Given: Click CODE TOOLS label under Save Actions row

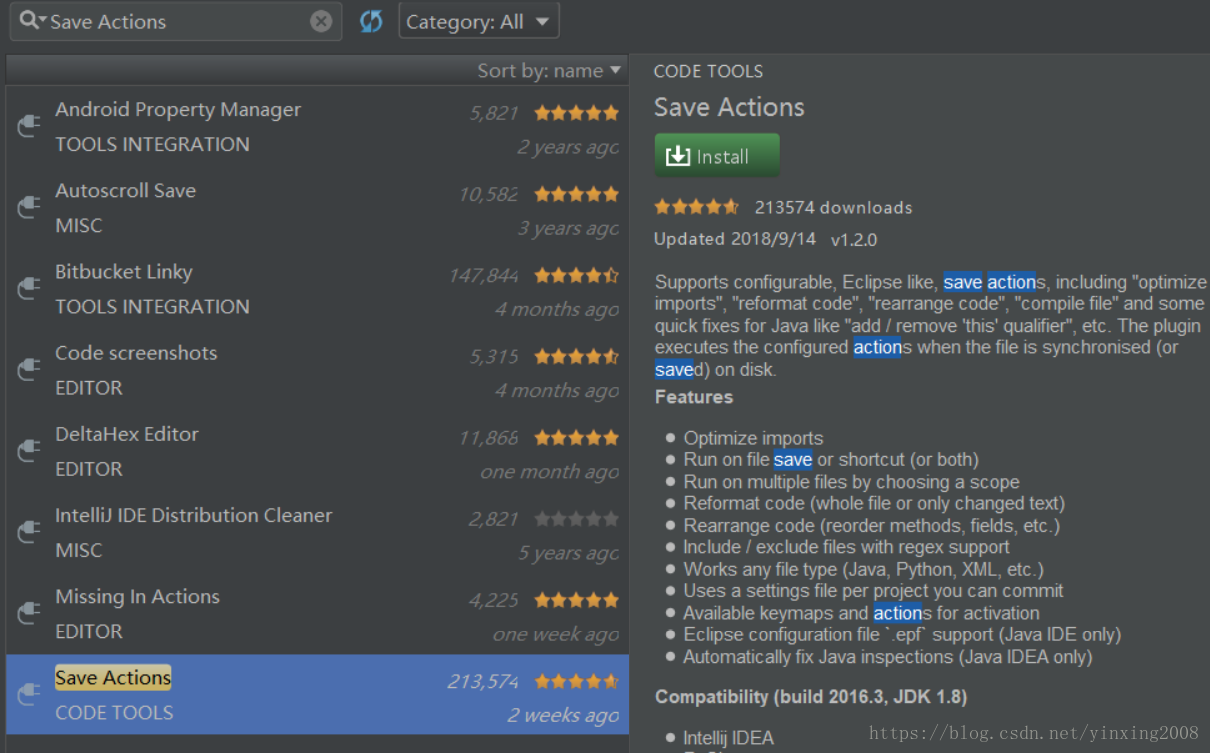Looking at the screenshot, I should click(x=114, y=713).
